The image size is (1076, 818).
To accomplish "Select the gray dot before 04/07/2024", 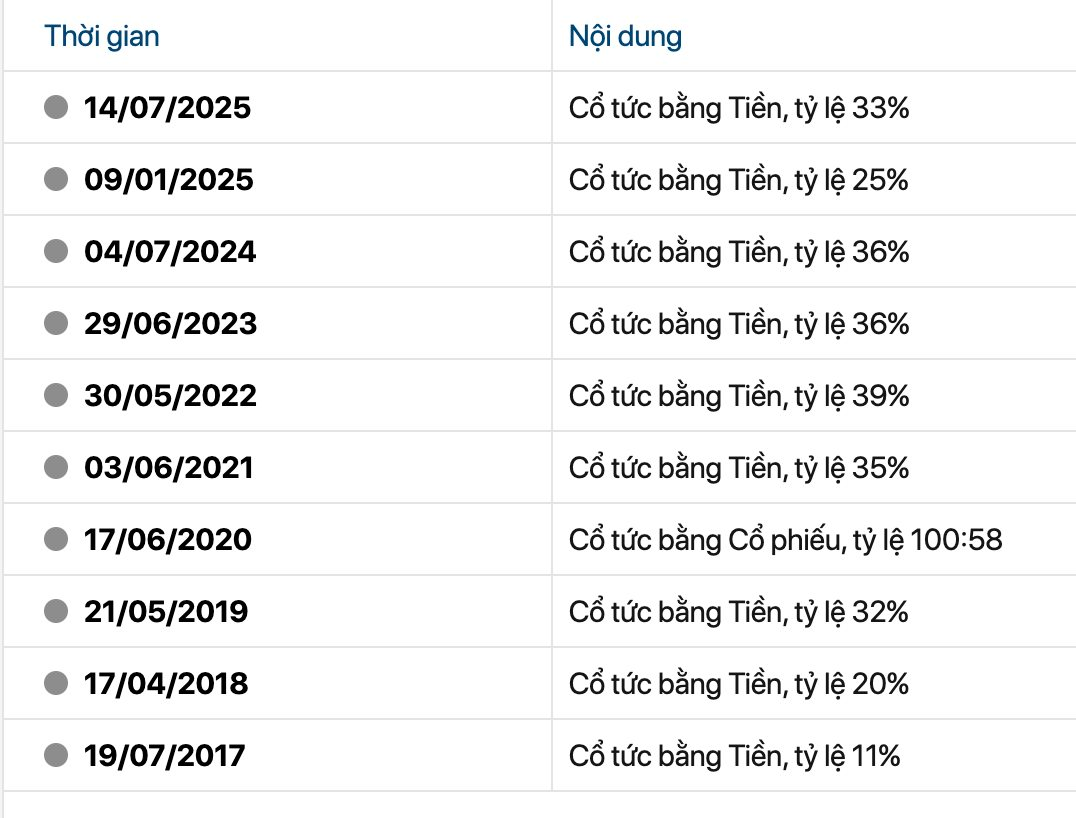I will coord(56,250).
